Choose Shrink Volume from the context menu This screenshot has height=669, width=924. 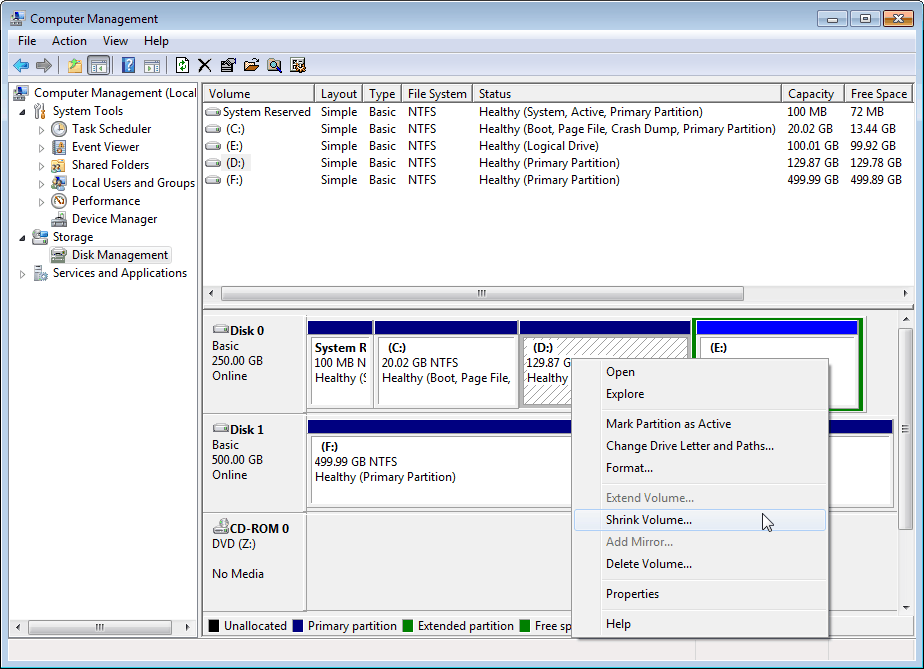pos(650,519)
